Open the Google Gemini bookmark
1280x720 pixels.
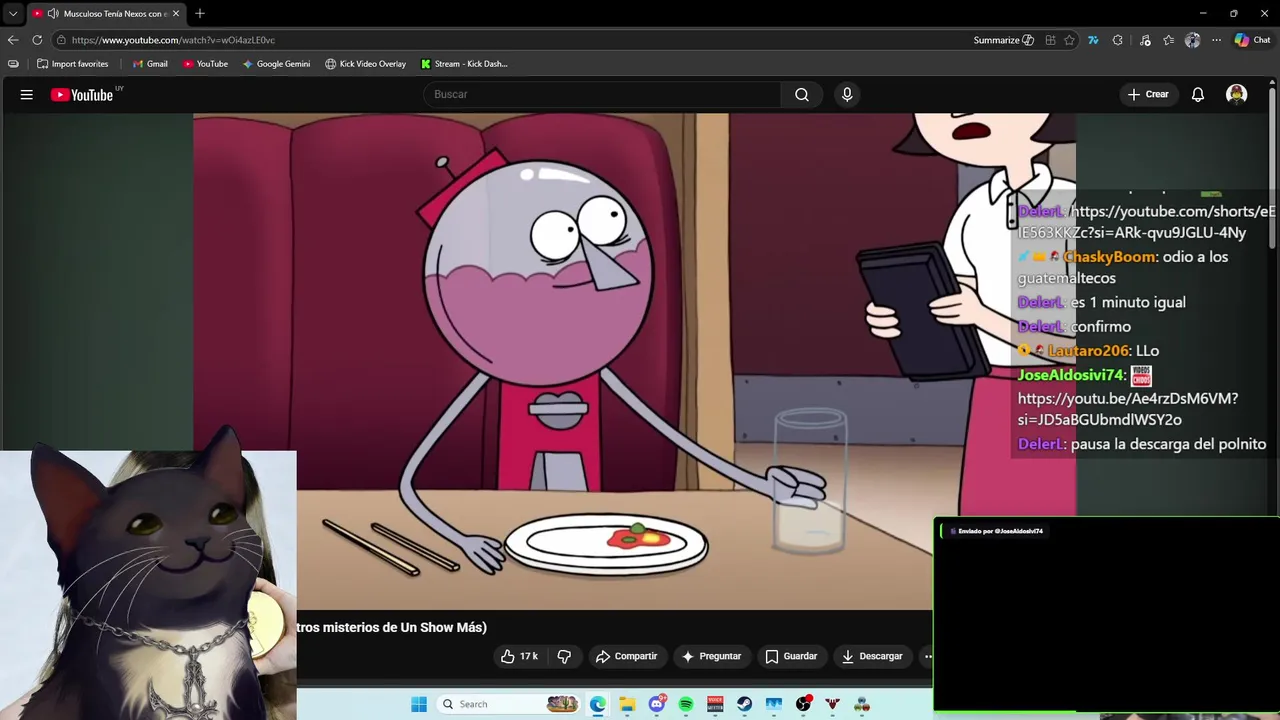tap(276, 64)
